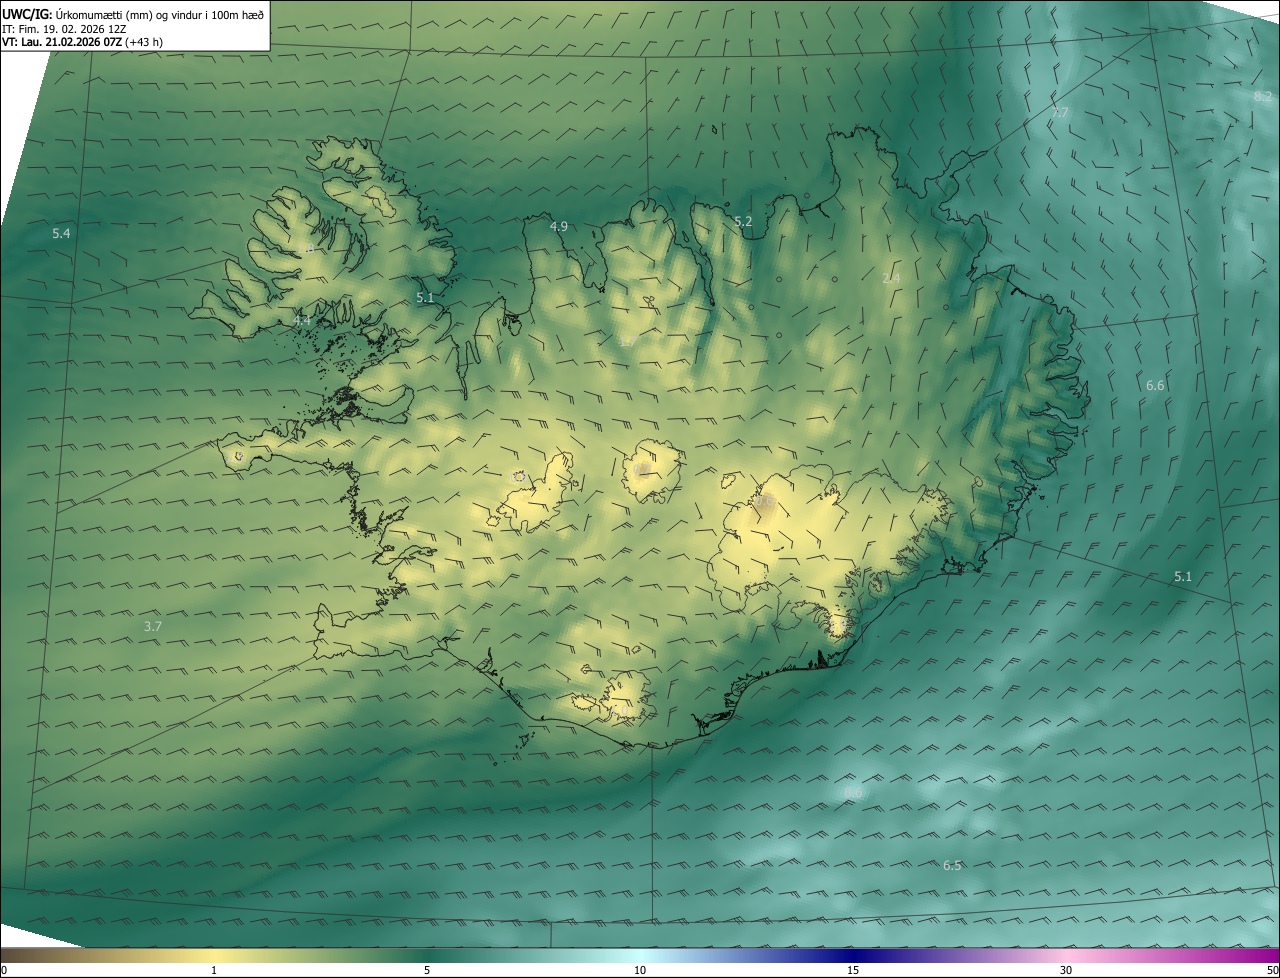Image resolution: width=1280 pixels, height=978 pixels.
Task: Click the 'UWC/IG: Úrkomumætti (mm)' title line
Action: click(133, 13)
